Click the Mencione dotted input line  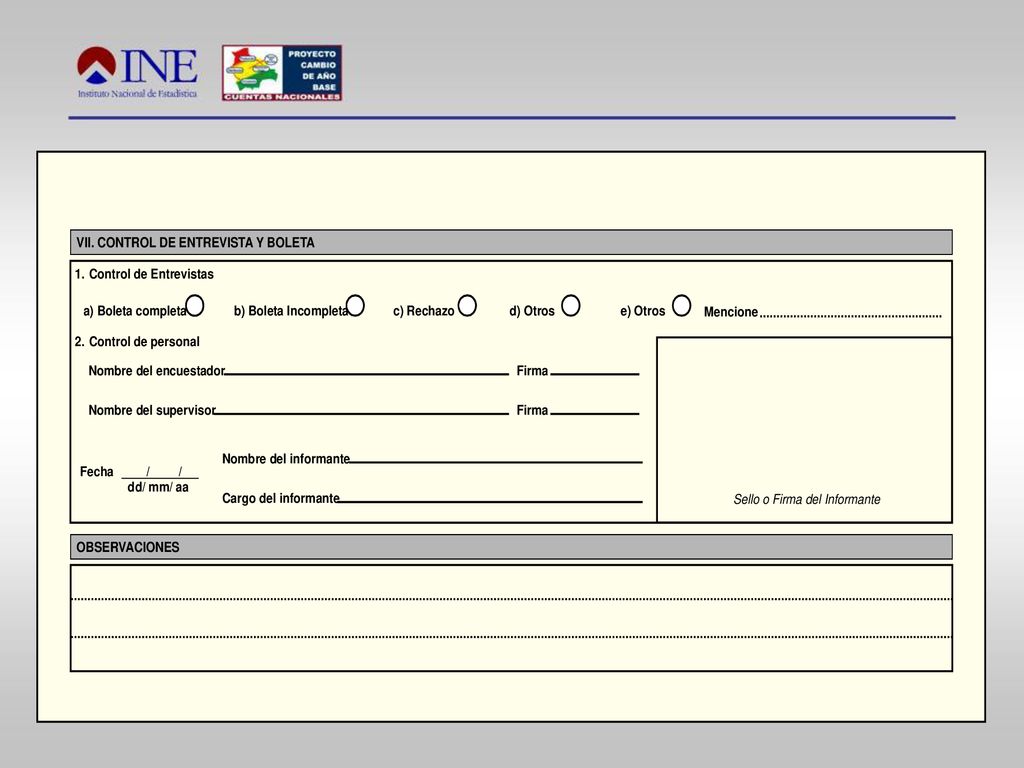(851, 315)
